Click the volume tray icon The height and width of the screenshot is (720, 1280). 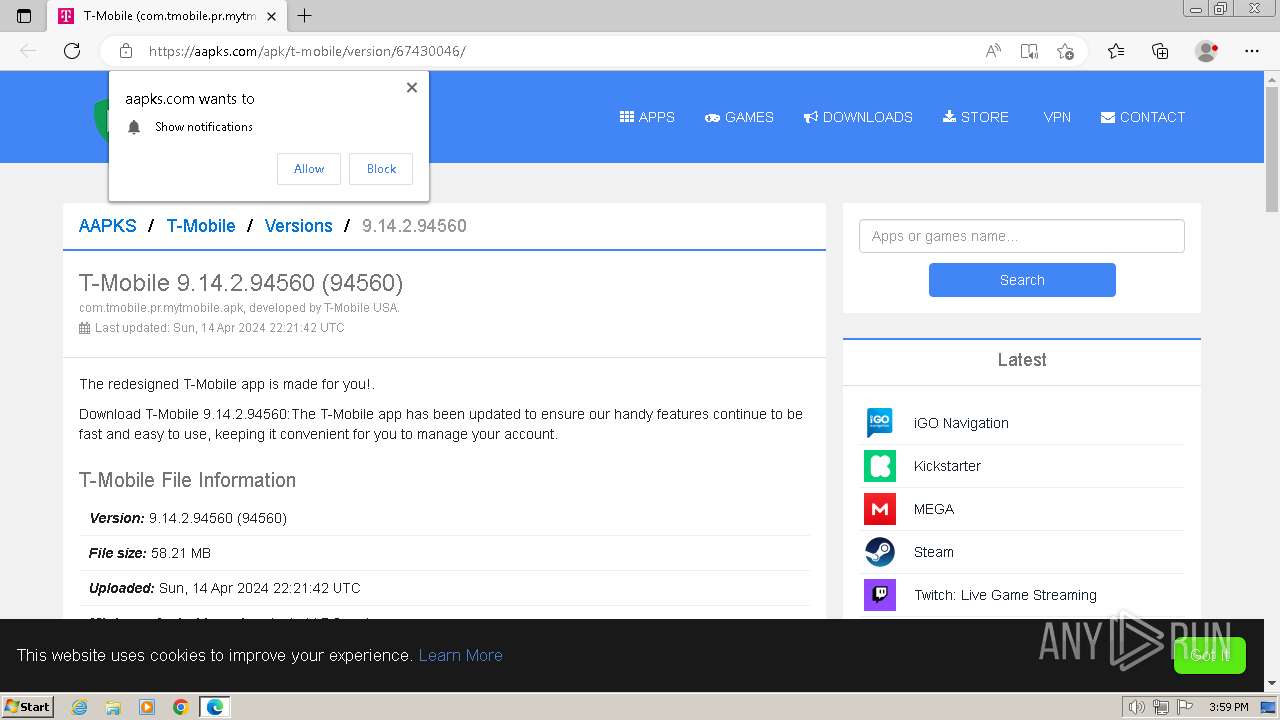coord(1136,707)
